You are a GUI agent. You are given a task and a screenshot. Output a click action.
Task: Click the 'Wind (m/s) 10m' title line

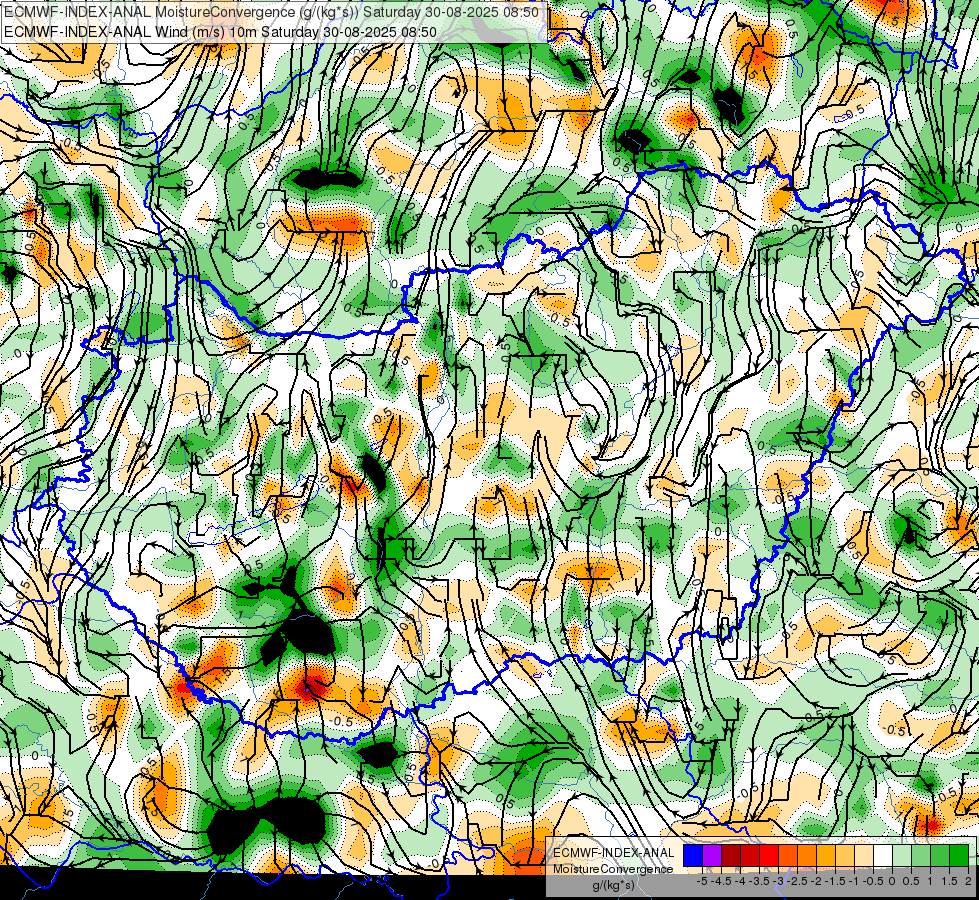[220, 32]
